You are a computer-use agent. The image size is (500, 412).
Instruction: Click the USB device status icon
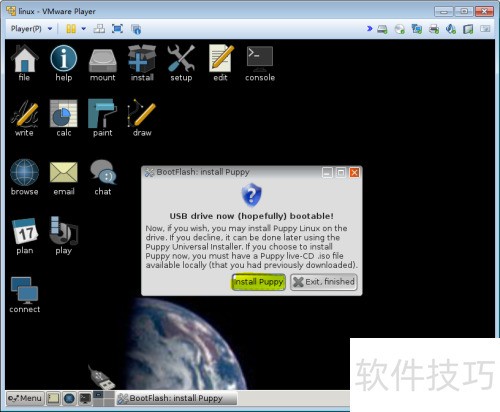[468, 29]
